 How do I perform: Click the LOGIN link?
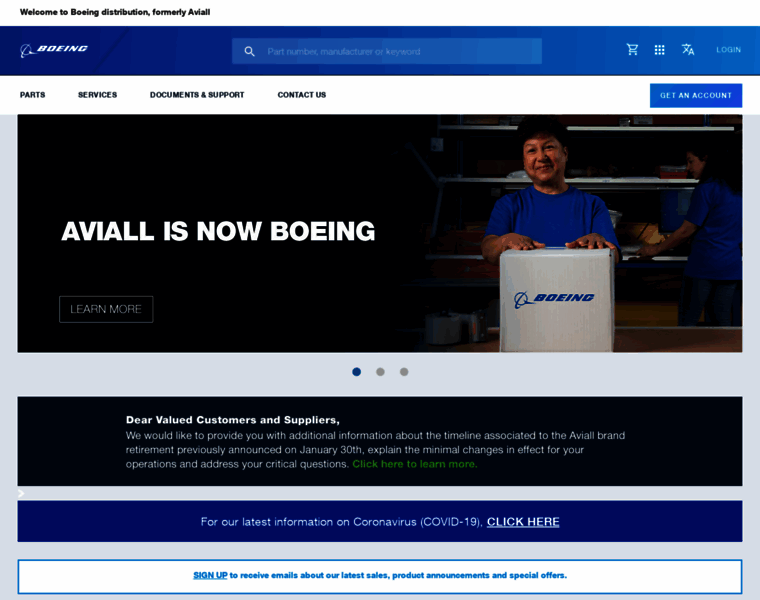[728, 49]
